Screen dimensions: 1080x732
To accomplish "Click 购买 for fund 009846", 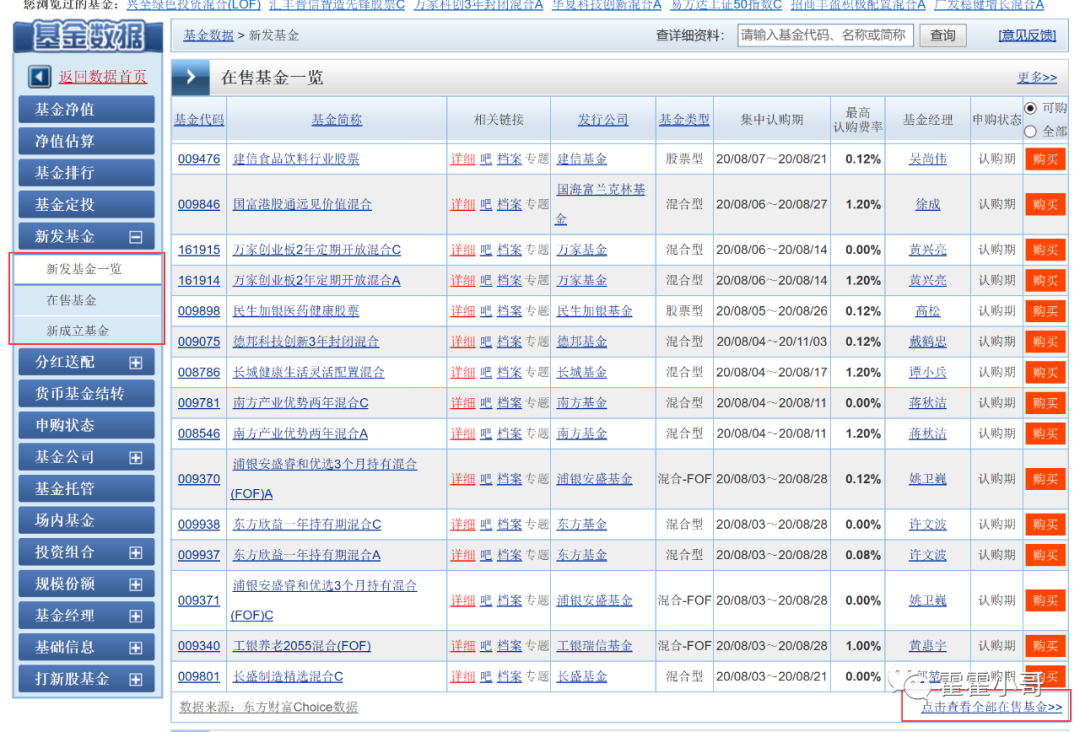I will 1045,205.
